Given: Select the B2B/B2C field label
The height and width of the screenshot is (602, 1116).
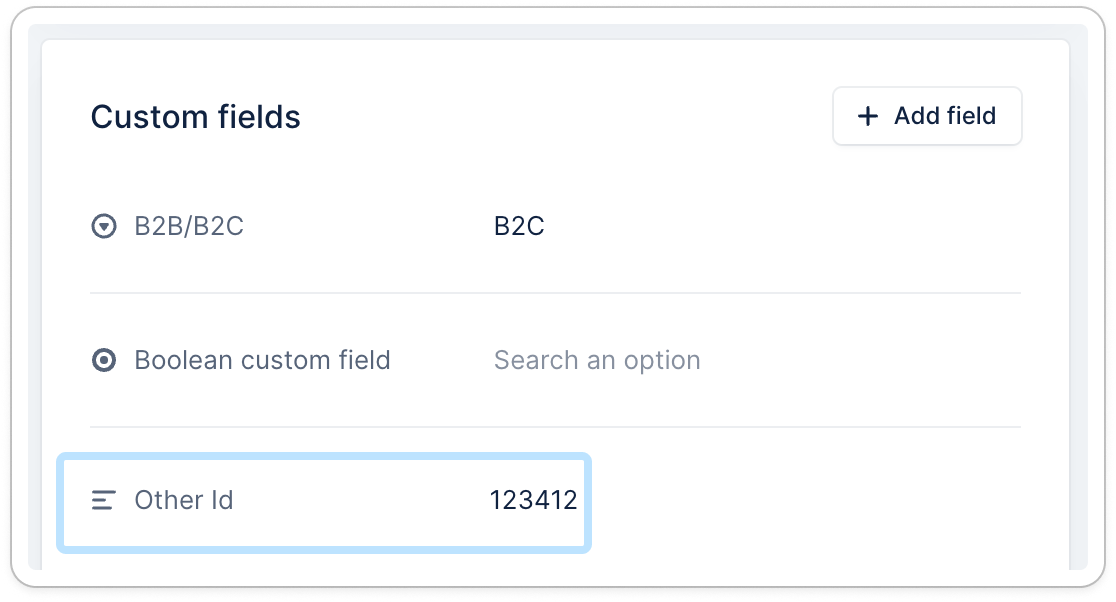Looking at the screenshot, I should pos(189,227).
